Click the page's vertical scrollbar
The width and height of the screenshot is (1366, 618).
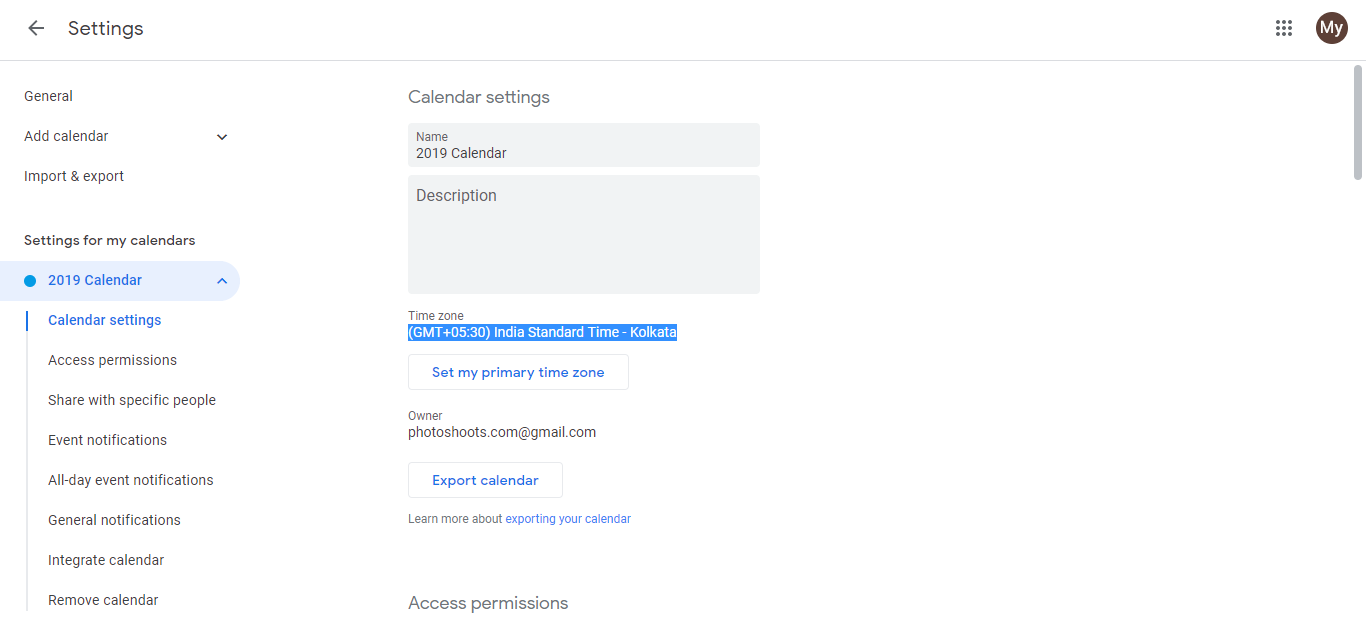click(x=1357, y=123)
